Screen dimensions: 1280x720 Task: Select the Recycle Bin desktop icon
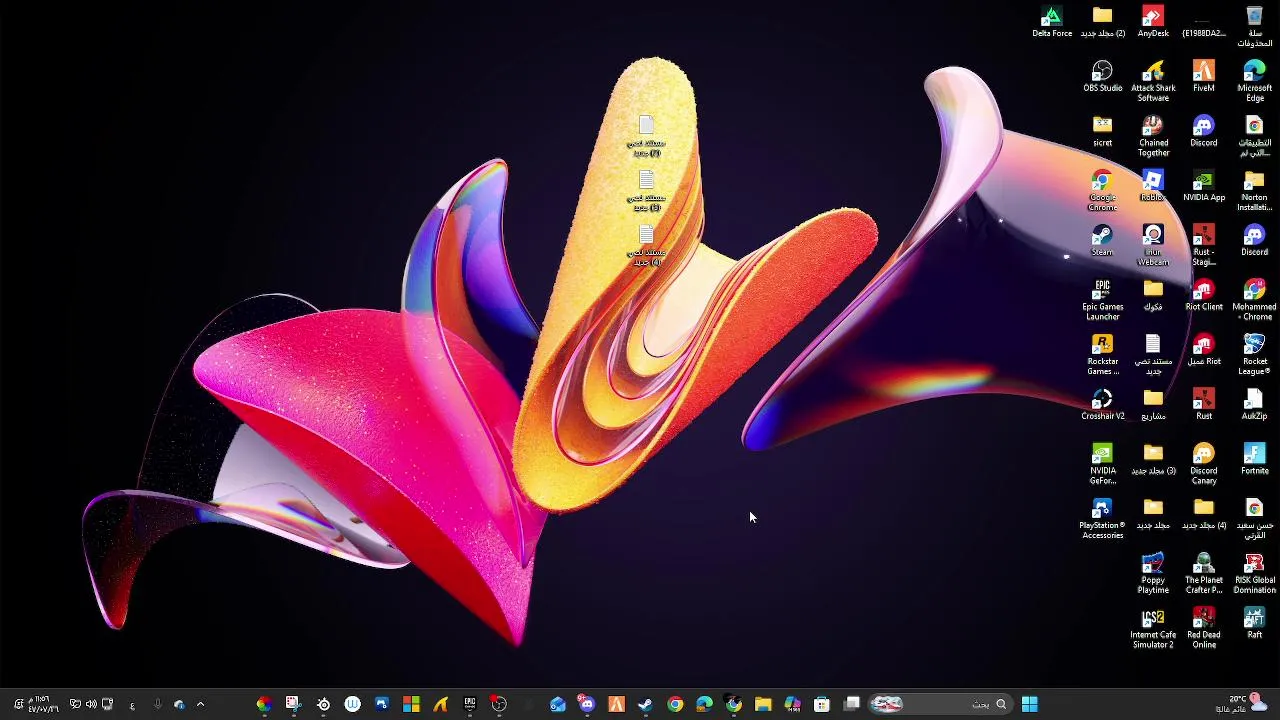pyautogui.click(x=1254, y=27)
